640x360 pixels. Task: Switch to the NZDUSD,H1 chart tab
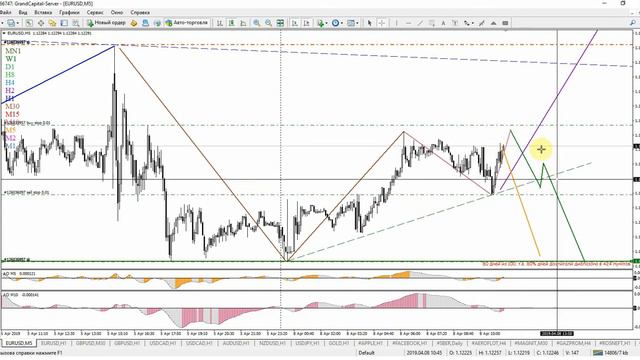272,343
